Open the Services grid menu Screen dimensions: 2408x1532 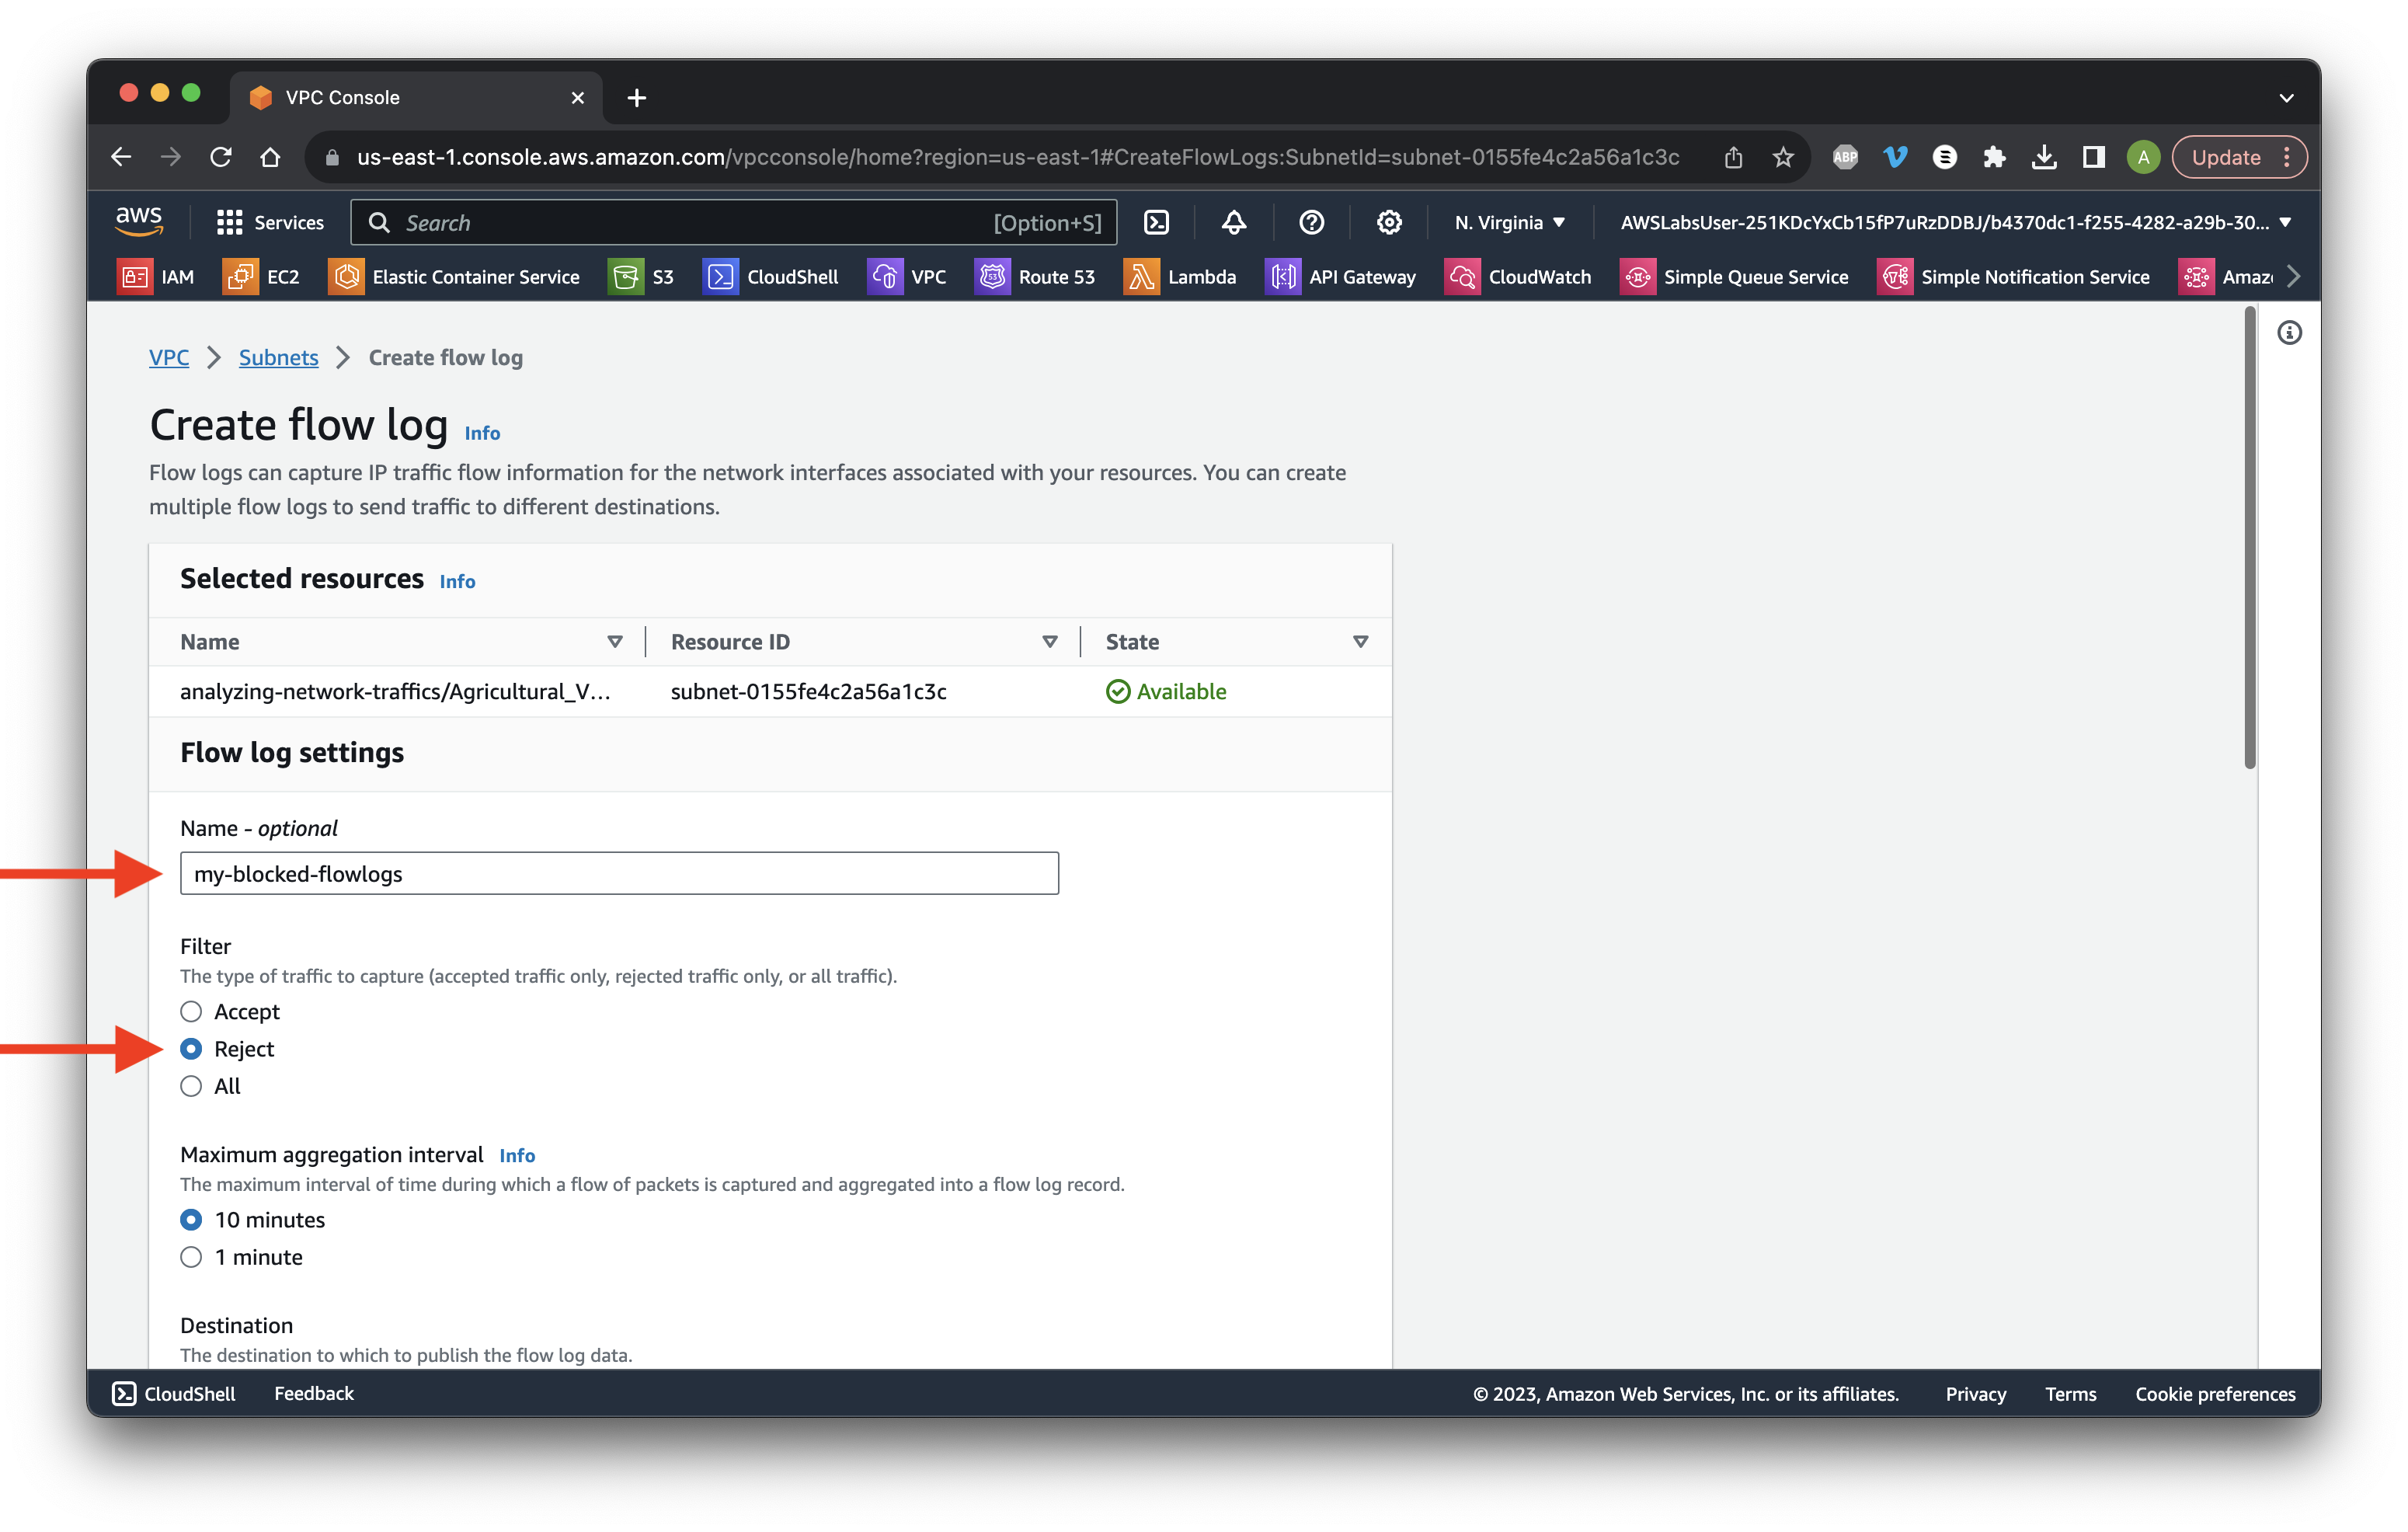[x=271, y=222]
